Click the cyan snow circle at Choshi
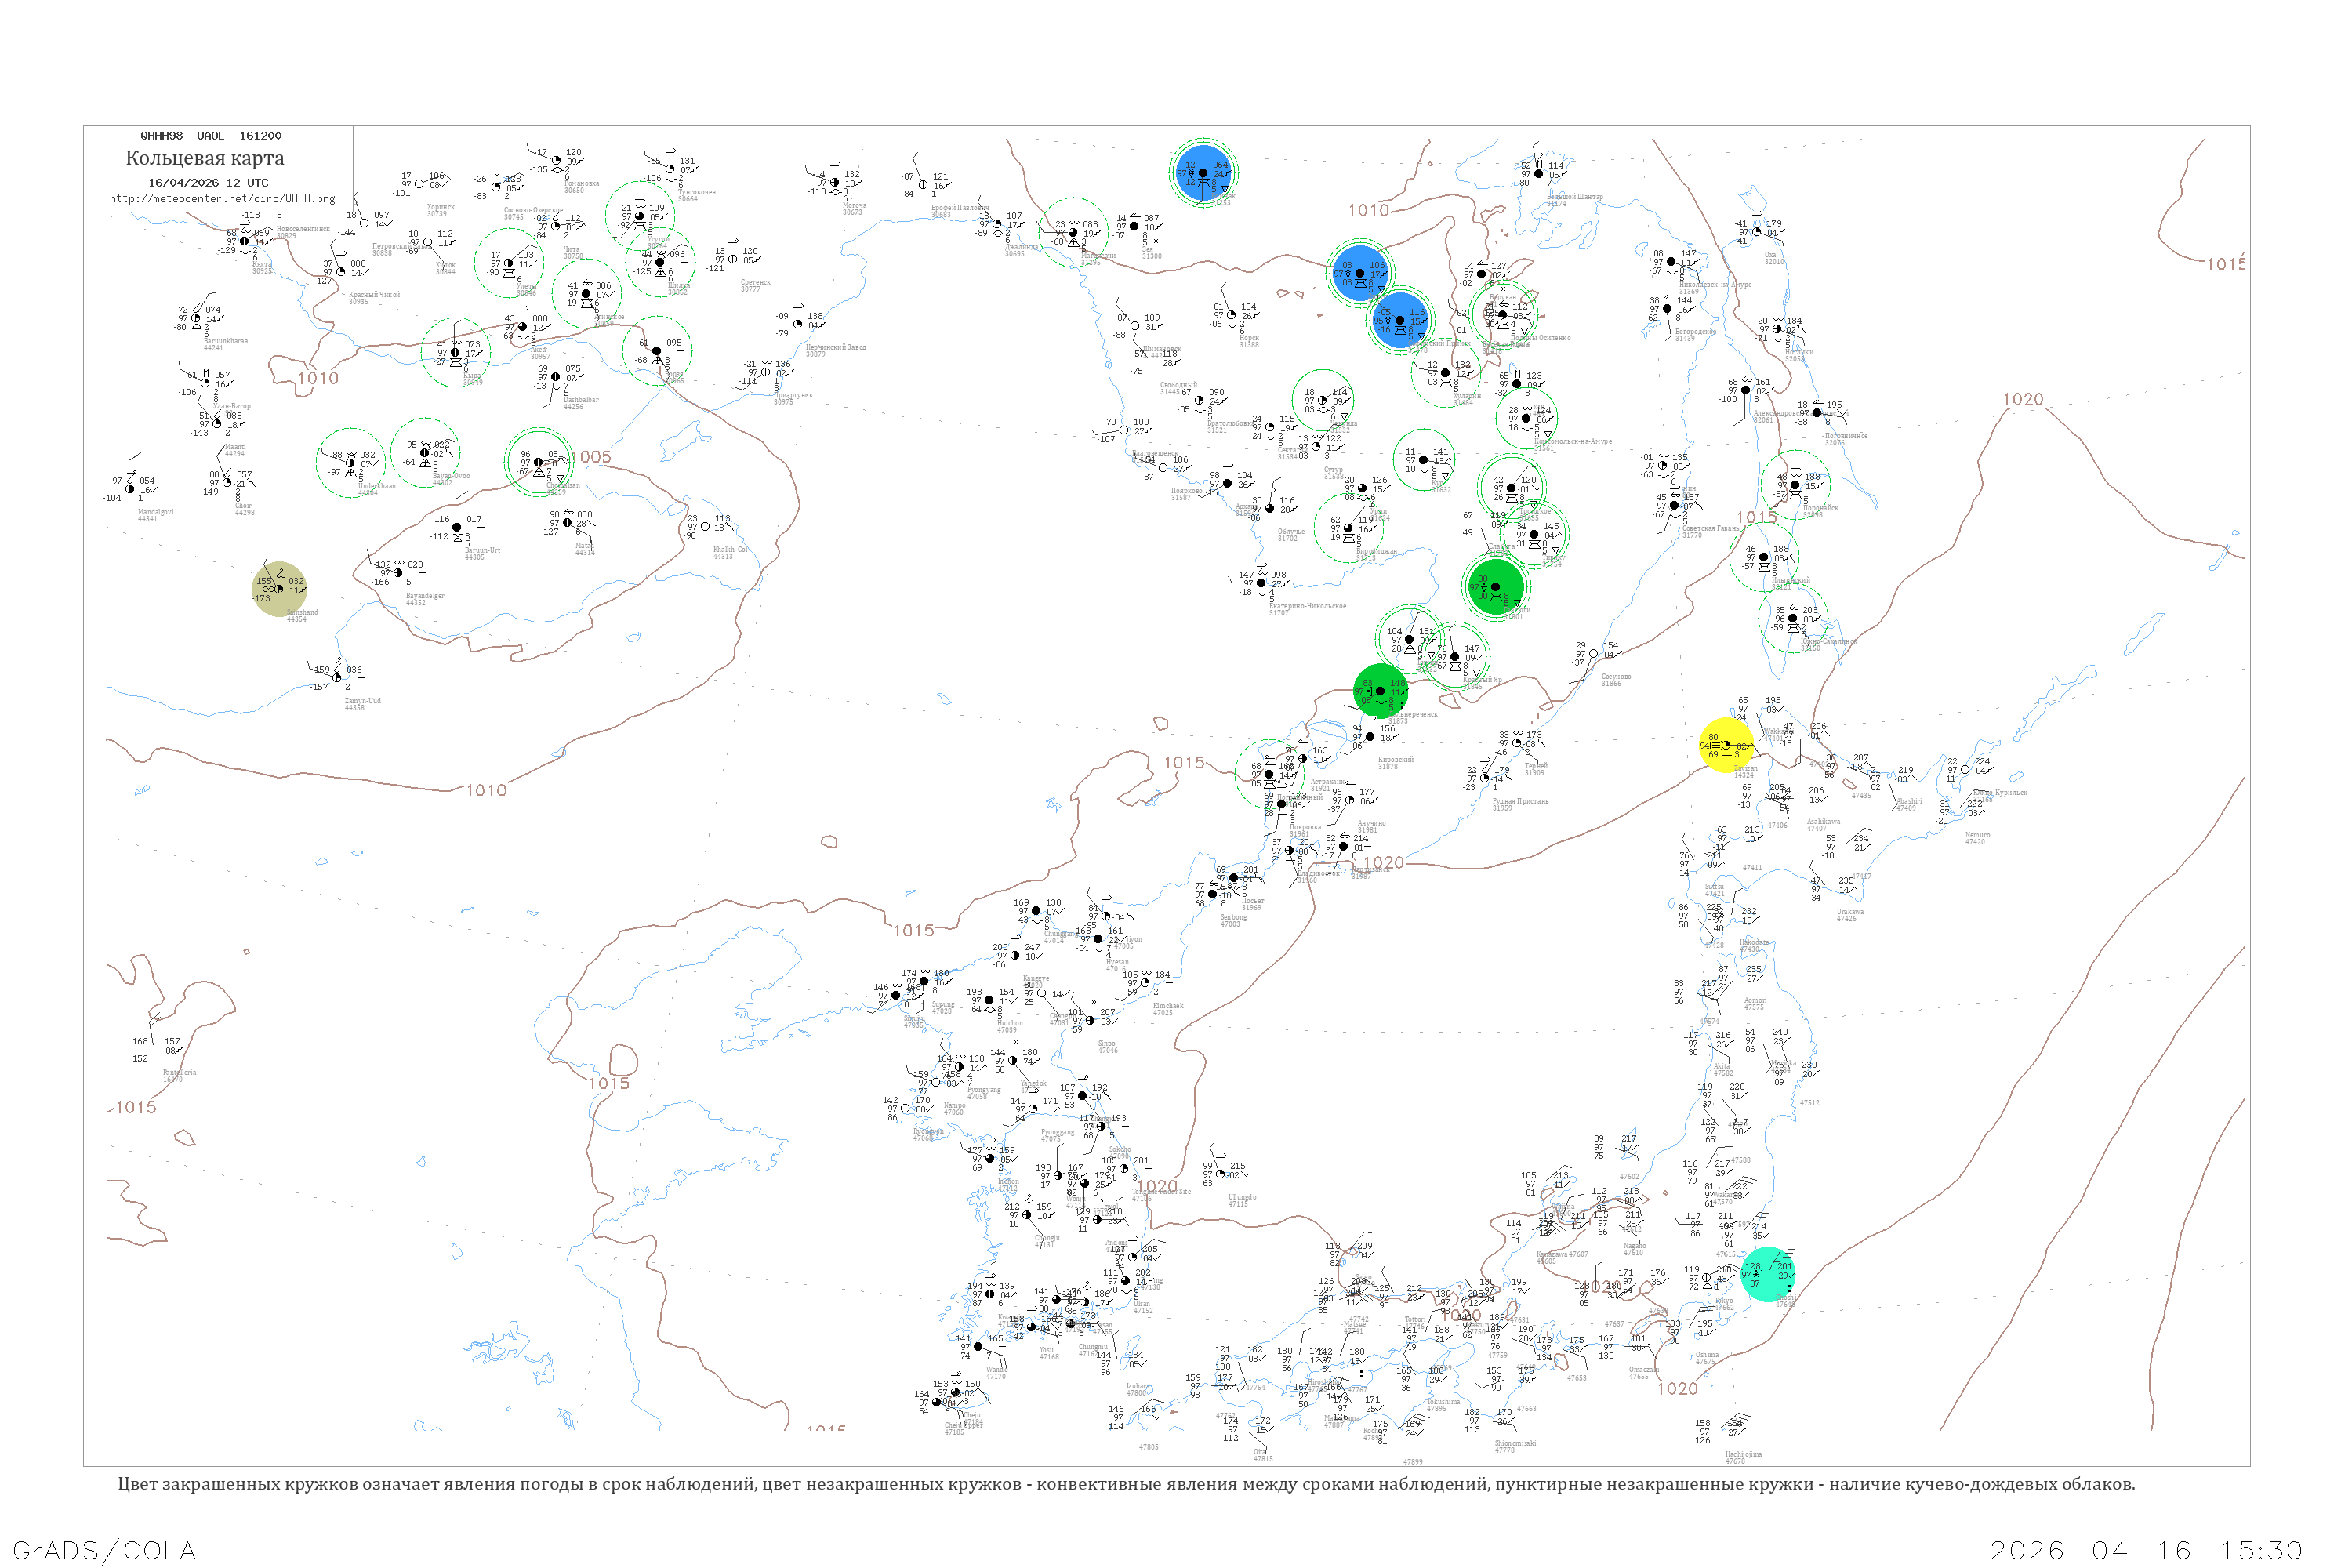Screen dimensions: 2352x1568 tap(1767, 1274)
